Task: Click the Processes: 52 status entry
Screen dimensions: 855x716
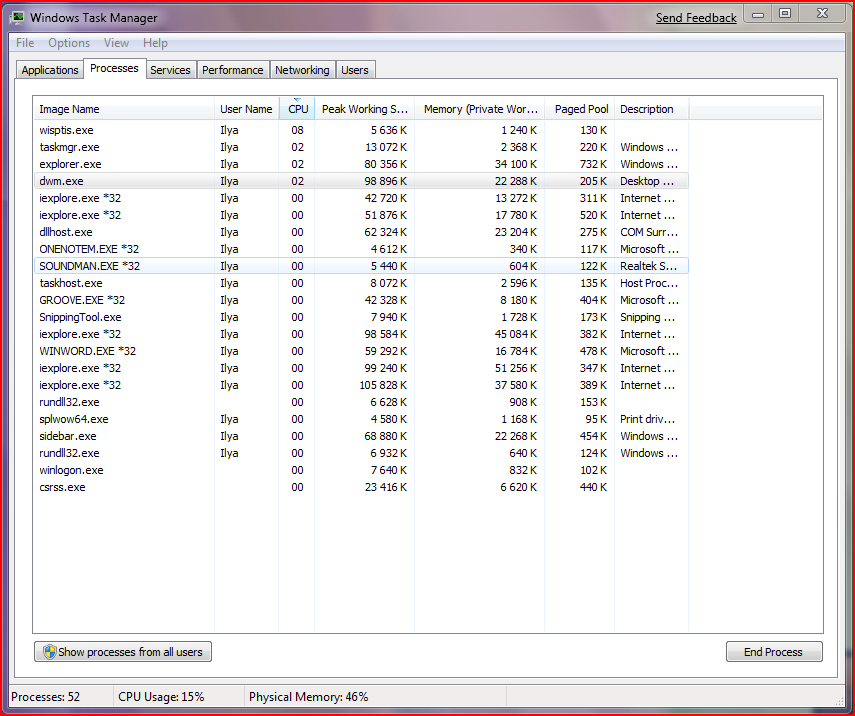Action: [46, 697]
